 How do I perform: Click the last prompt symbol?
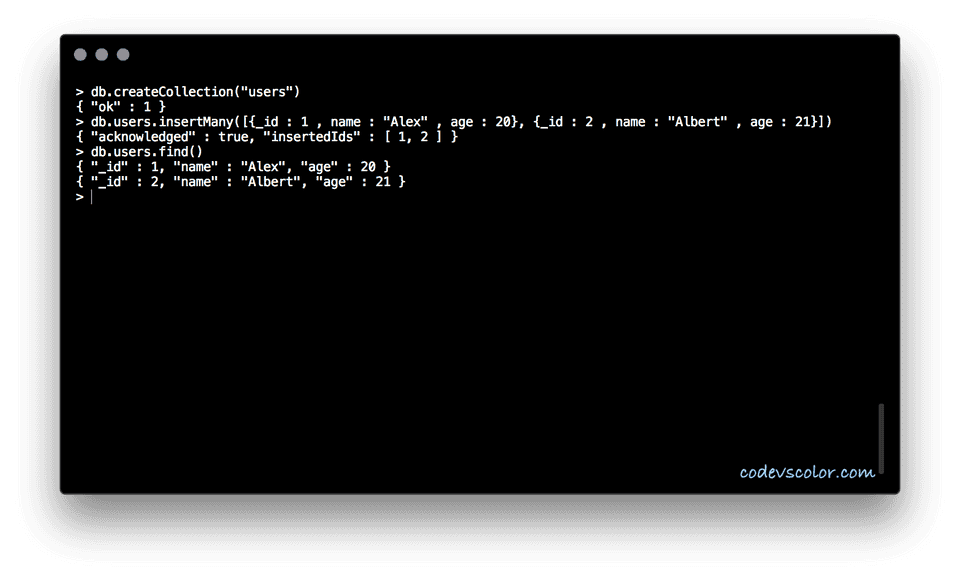pos(80,197)
